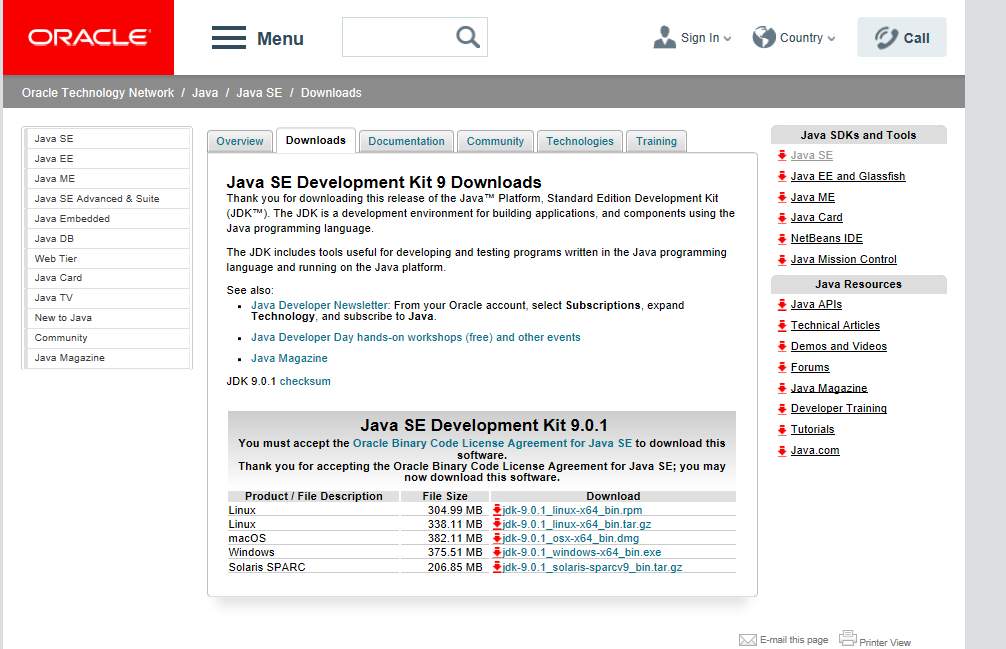1006x649 pixels.
Task: Open Java ME link under Java SDKs and Tools
Action: coord(813,198)
